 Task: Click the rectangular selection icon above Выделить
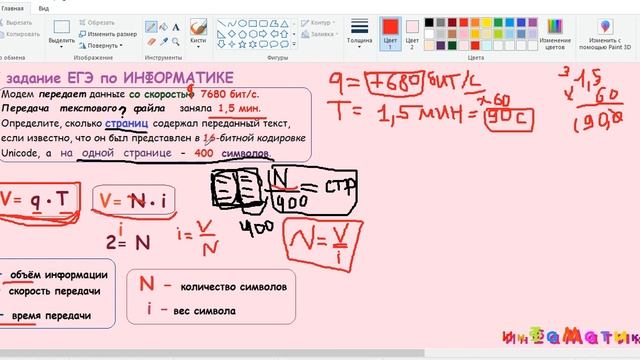pyautogui.click(x=62, y=27)
